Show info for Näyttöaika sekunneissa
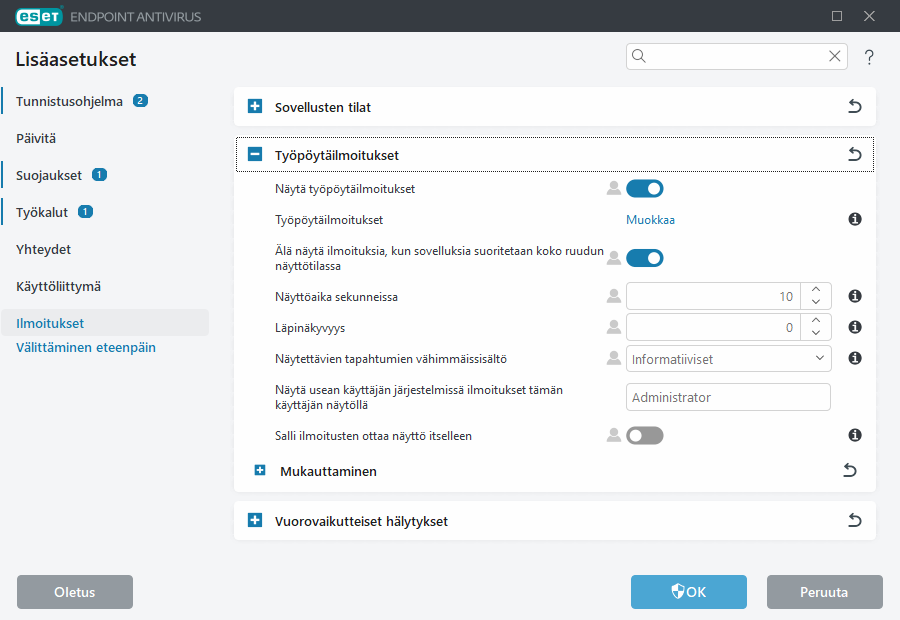The image size is (900, 620). (855, 296)
